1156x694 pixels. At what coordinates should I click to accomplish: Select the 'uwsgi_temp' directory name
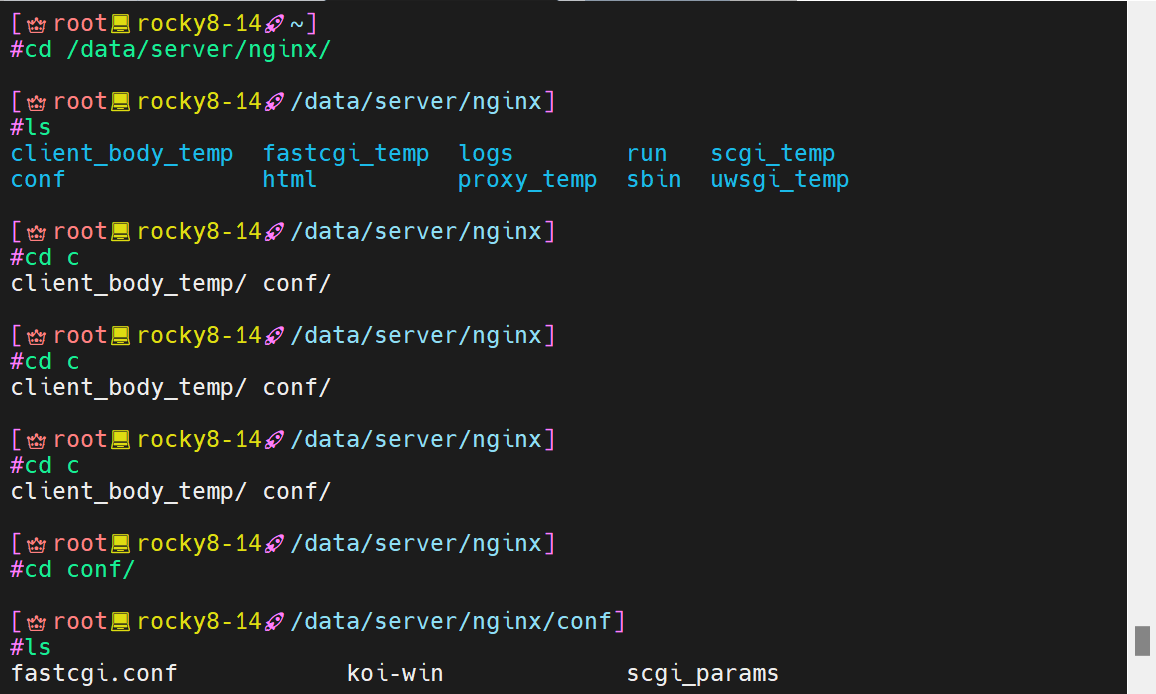(779, 180)
